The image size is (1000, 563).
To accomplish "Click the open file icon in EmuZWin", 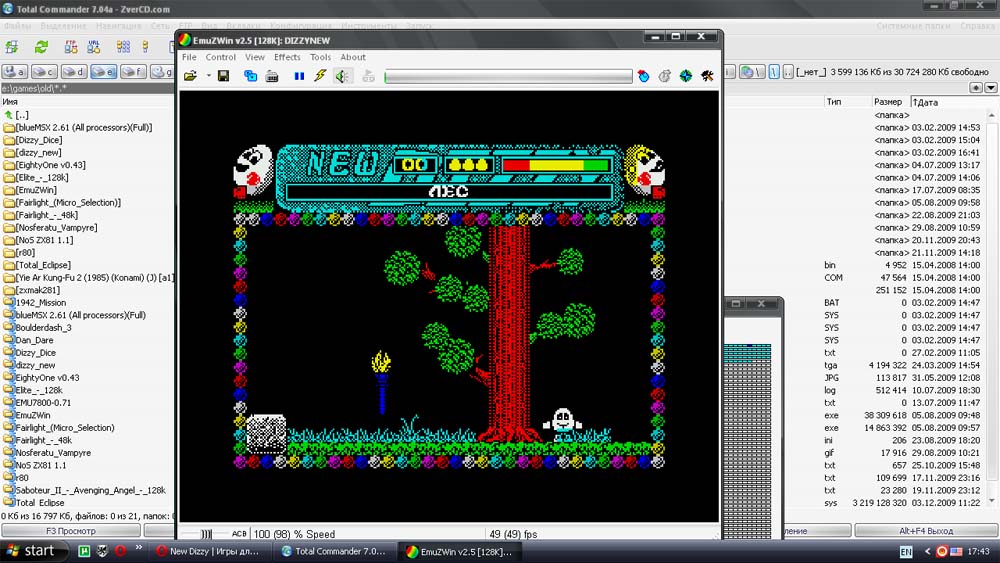I will point(190,76).
